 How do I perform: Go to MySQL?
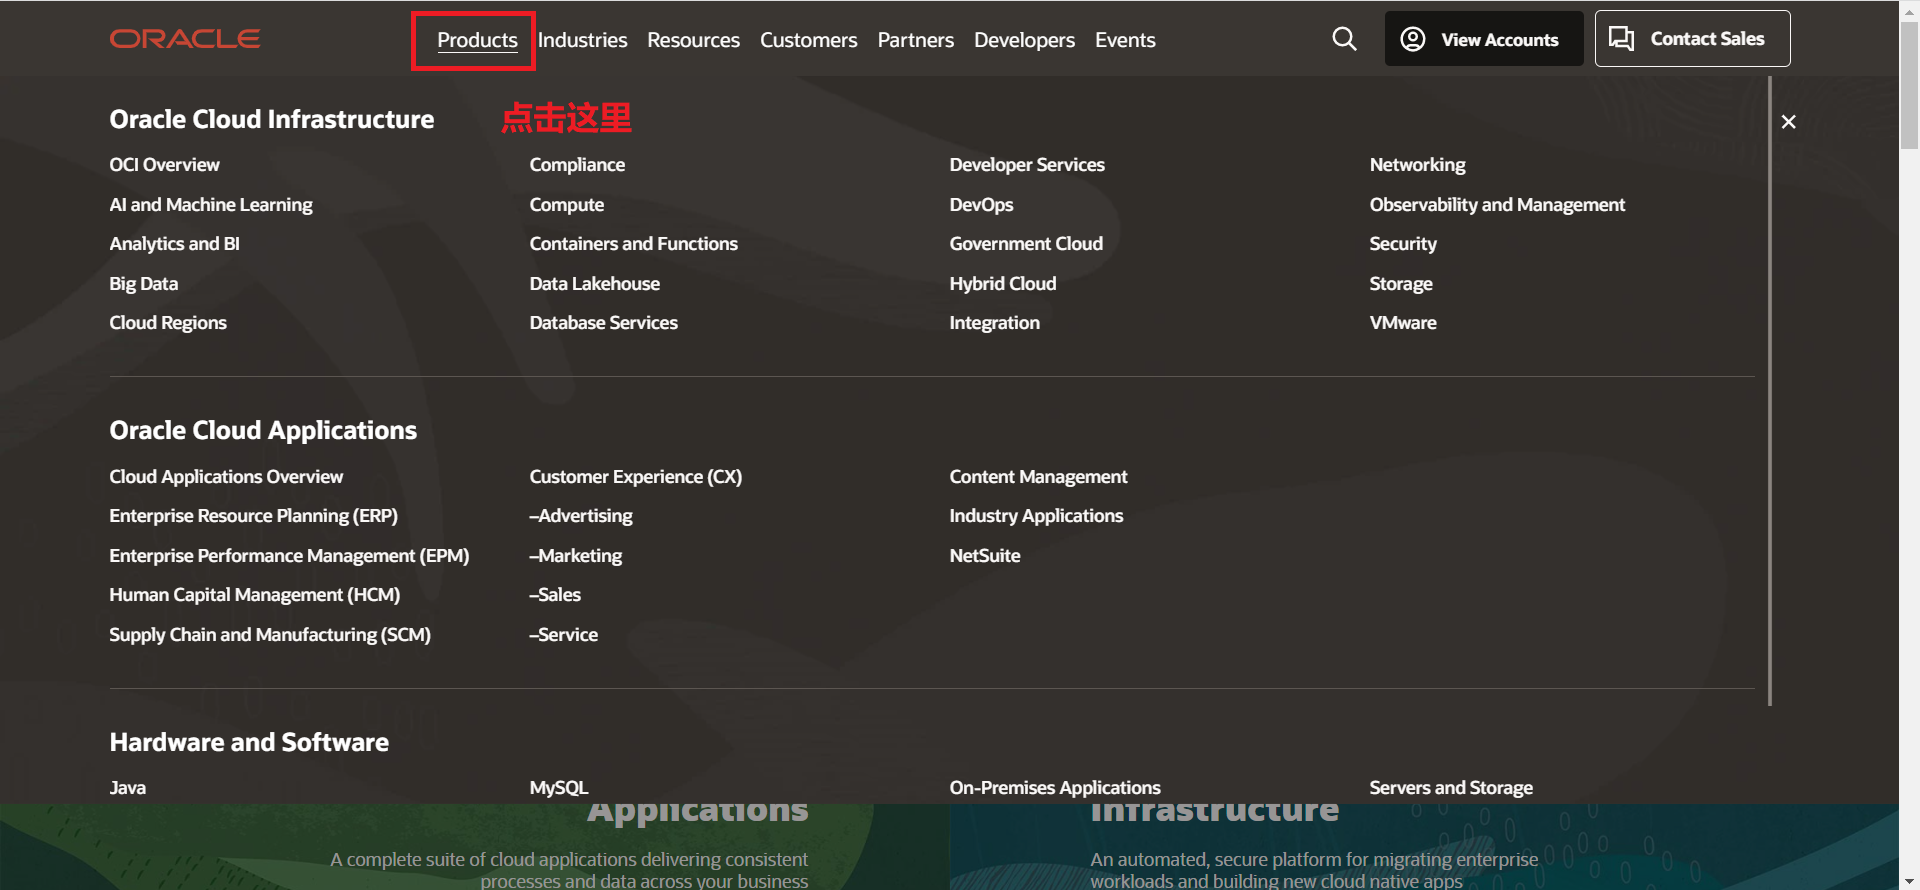pos(559,788)
